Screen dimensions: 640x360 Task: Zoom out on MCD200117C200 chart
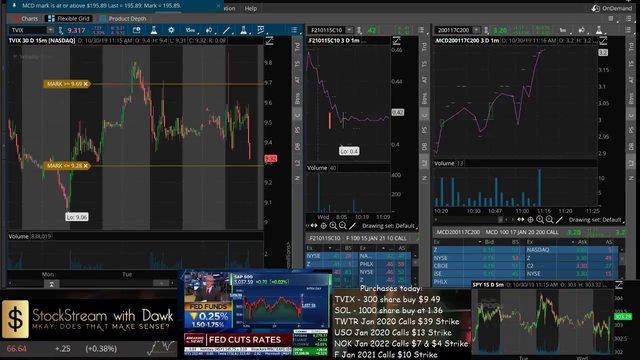[x=550, y=220]
